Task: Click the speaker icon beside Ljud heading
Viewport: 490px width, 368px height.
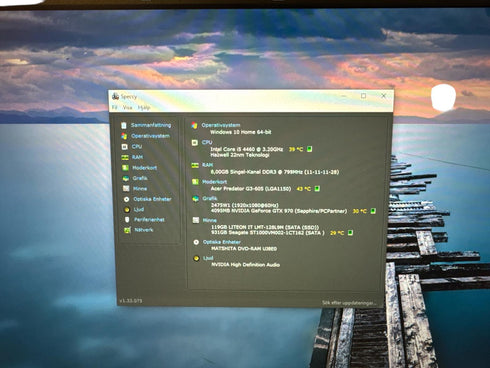Action: pos(197,258)
